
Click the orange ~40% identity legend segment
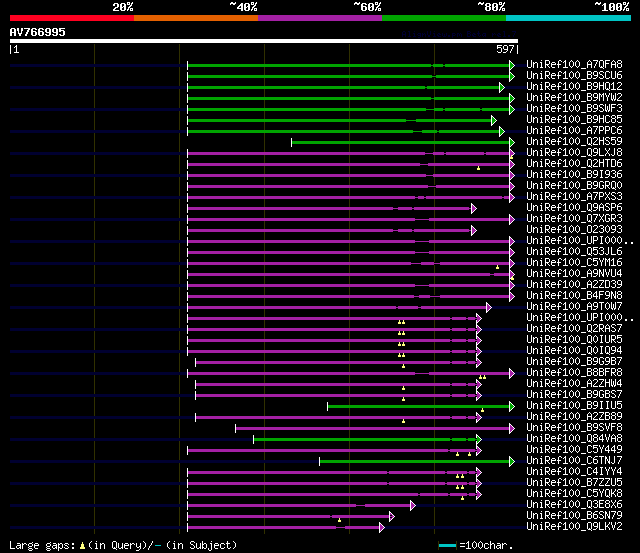pos(196,18)
